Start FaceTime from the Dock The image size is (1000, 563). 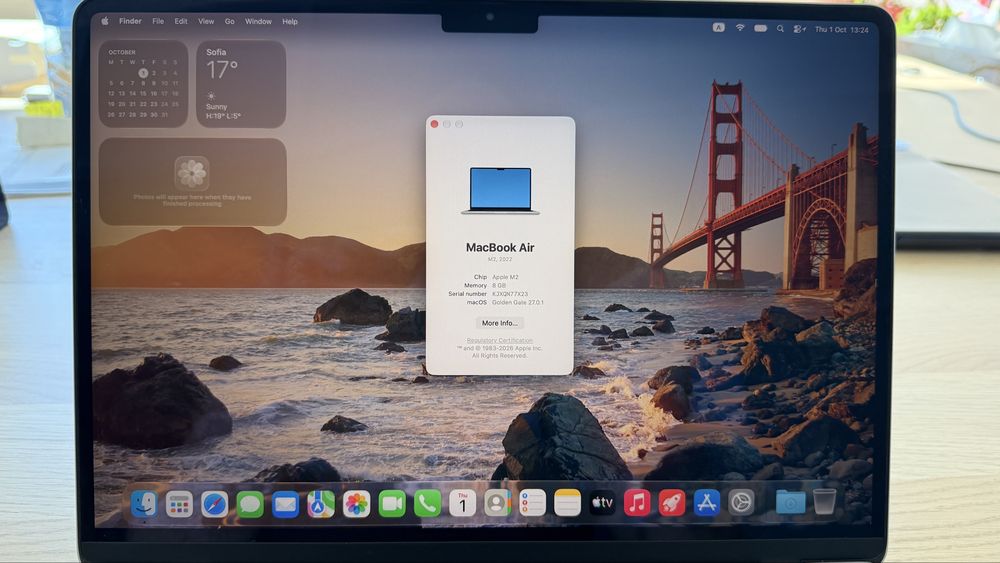coord(392,504)
